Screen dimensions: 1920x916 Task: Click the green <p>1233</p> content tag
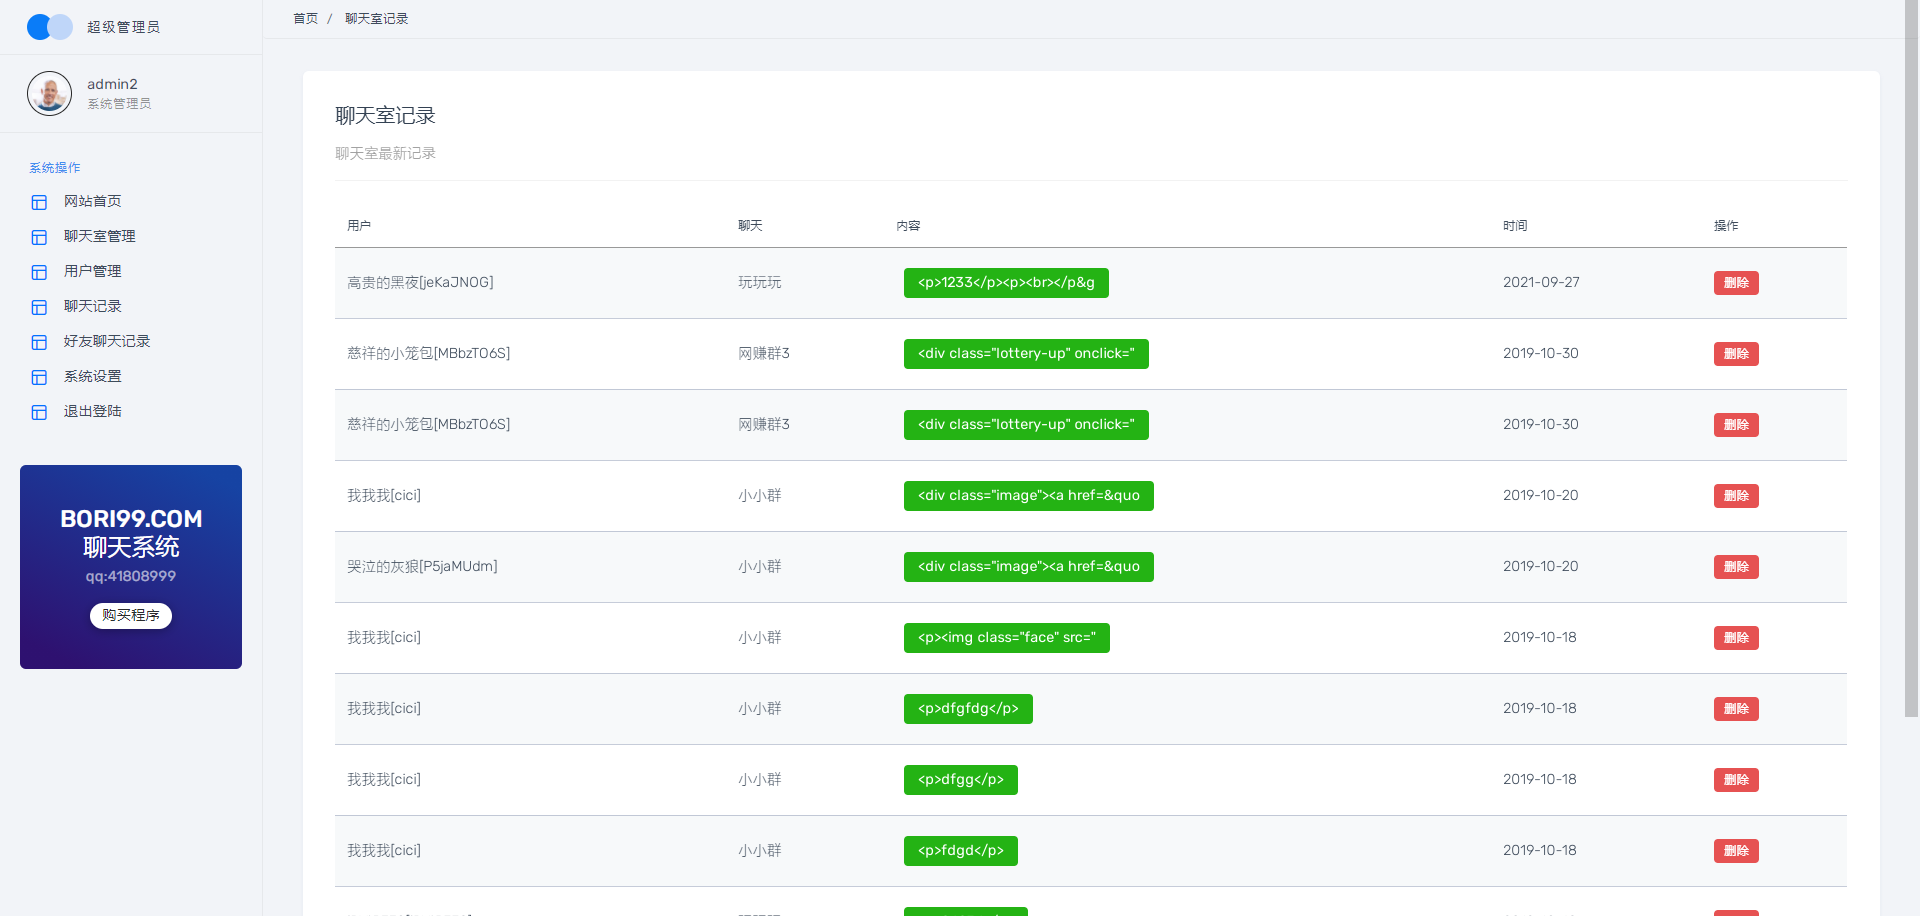(1006, 283)
